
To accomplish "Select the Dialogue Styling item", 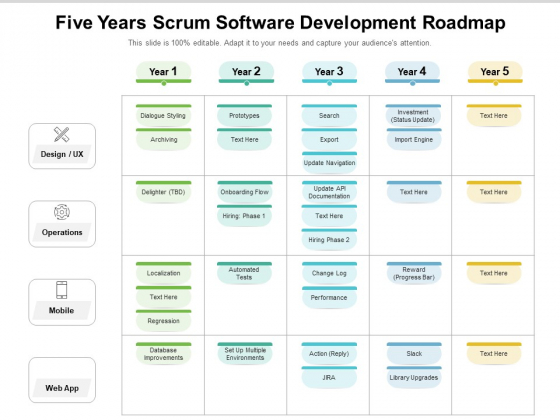I will (x=163, y=115).
